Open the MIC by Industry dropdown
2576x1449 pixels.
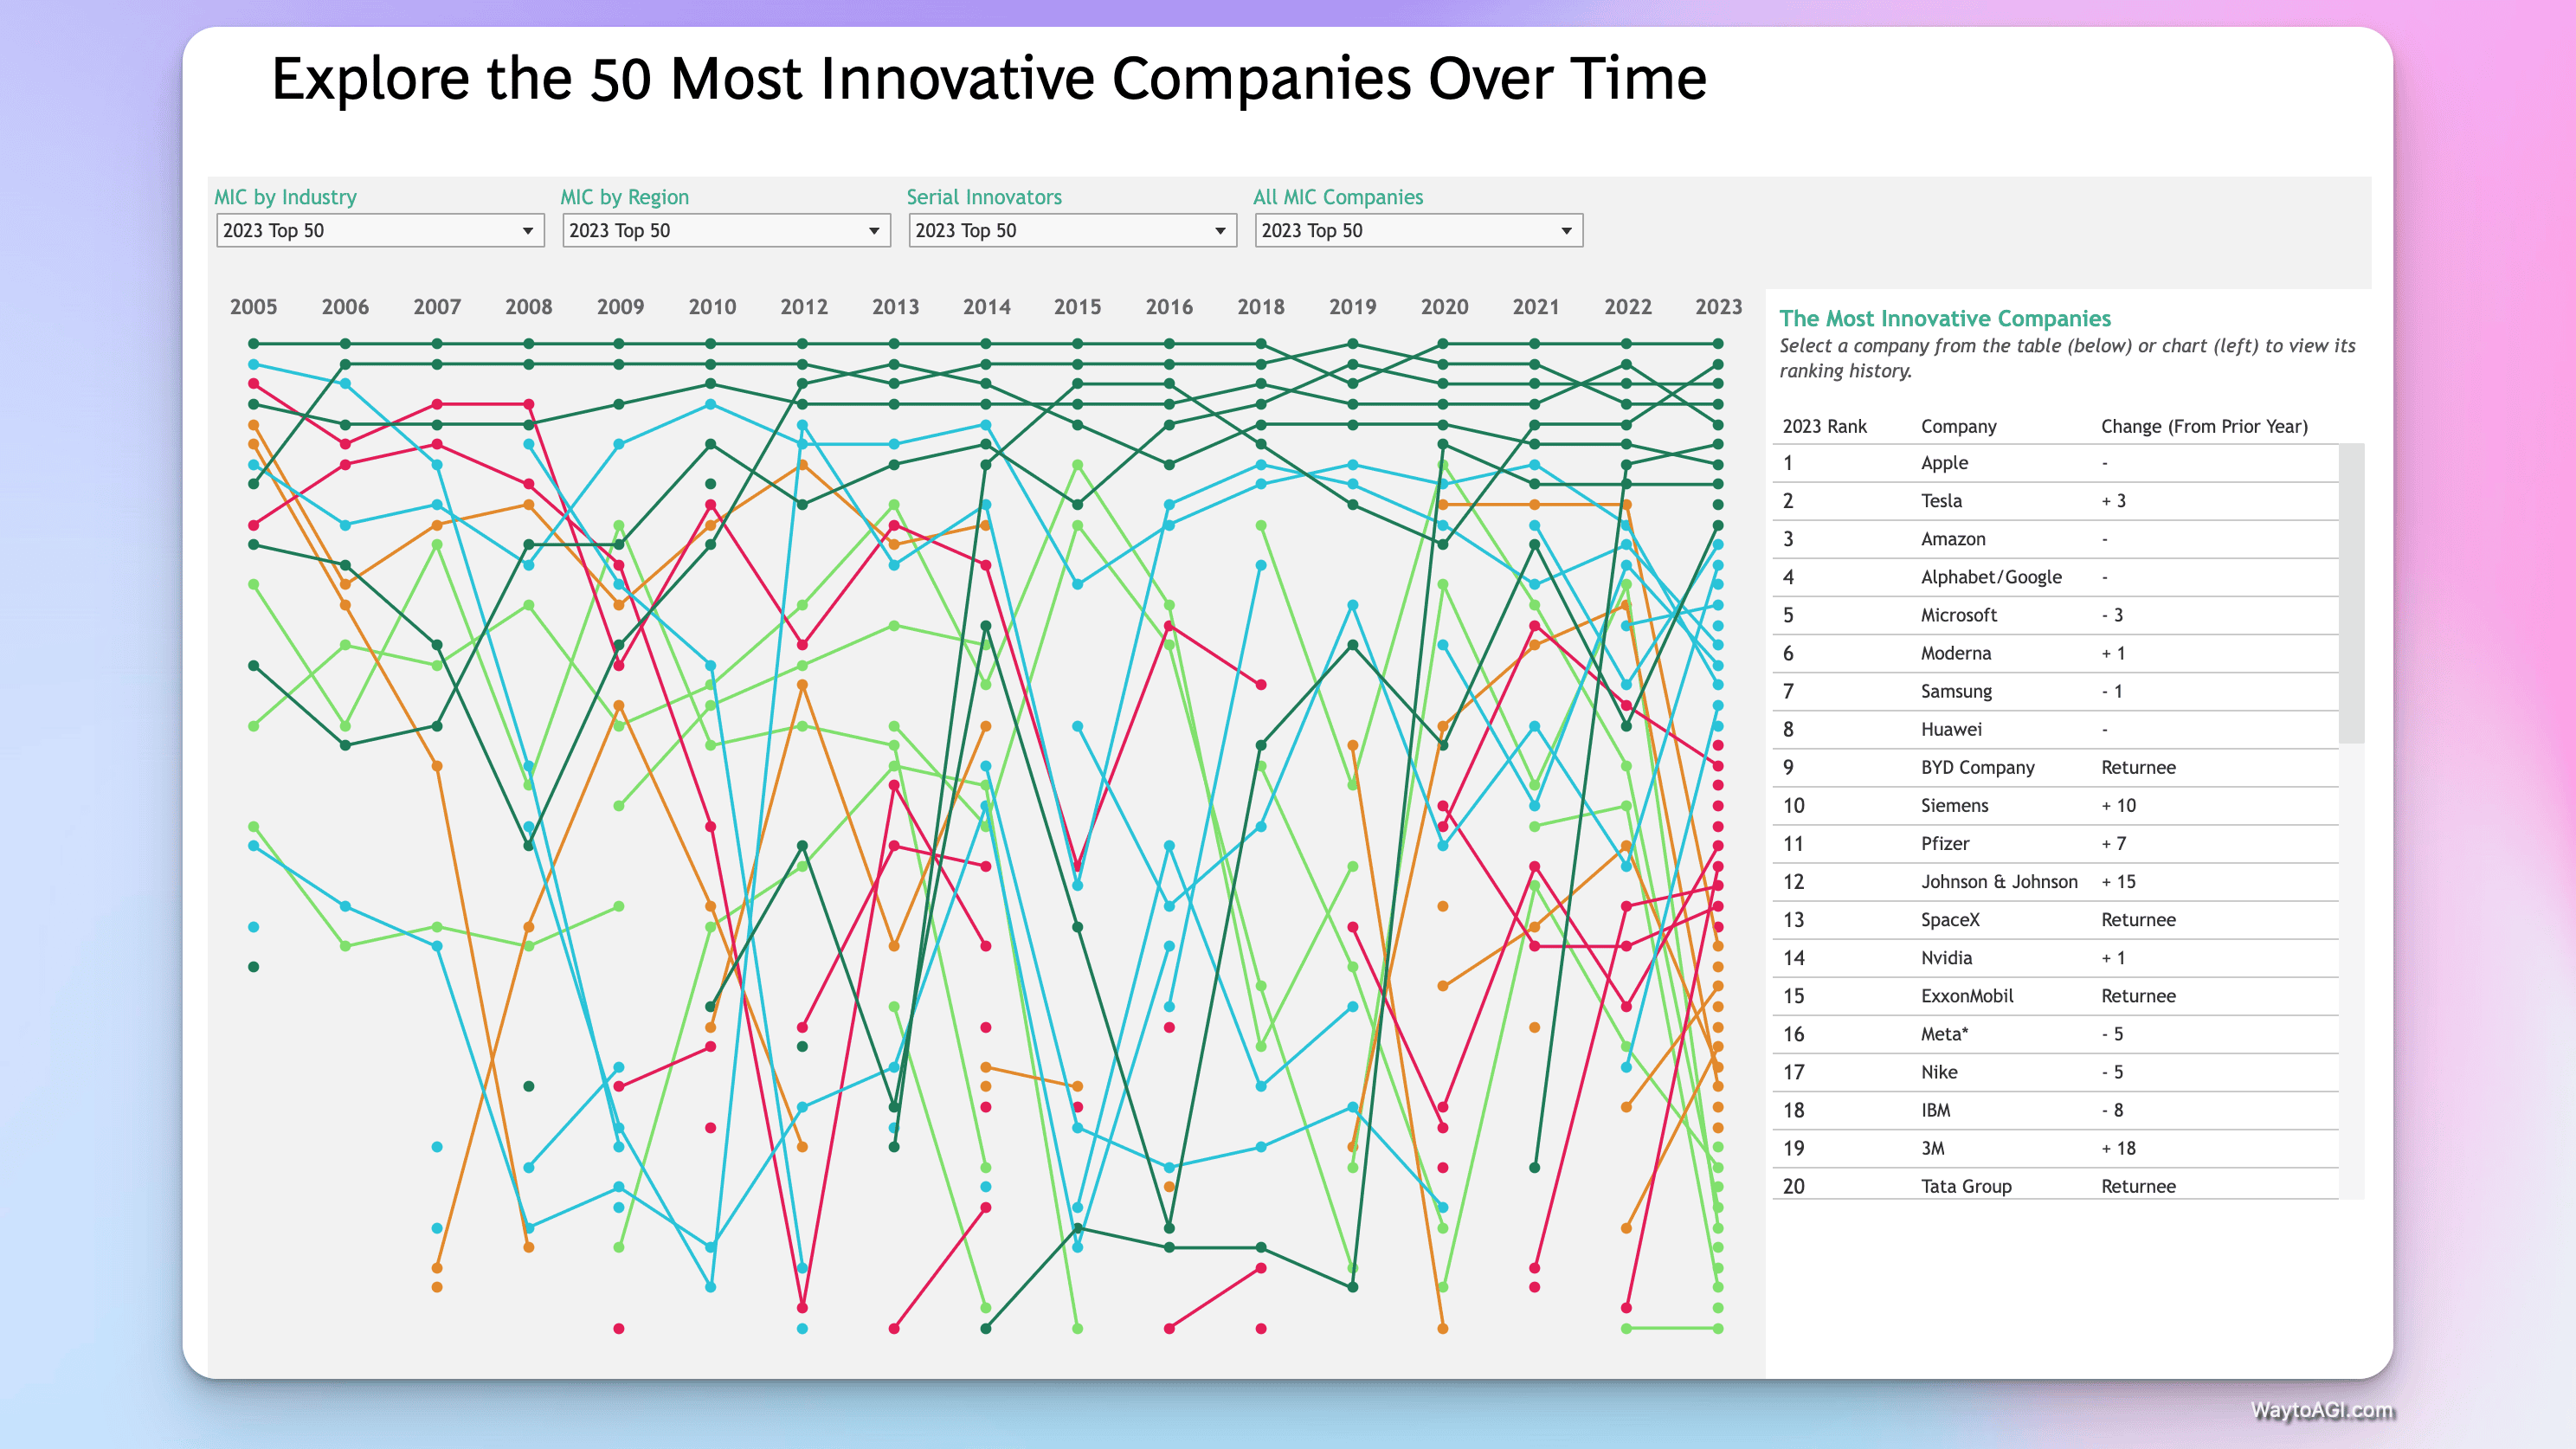click(x=380, y=231)
